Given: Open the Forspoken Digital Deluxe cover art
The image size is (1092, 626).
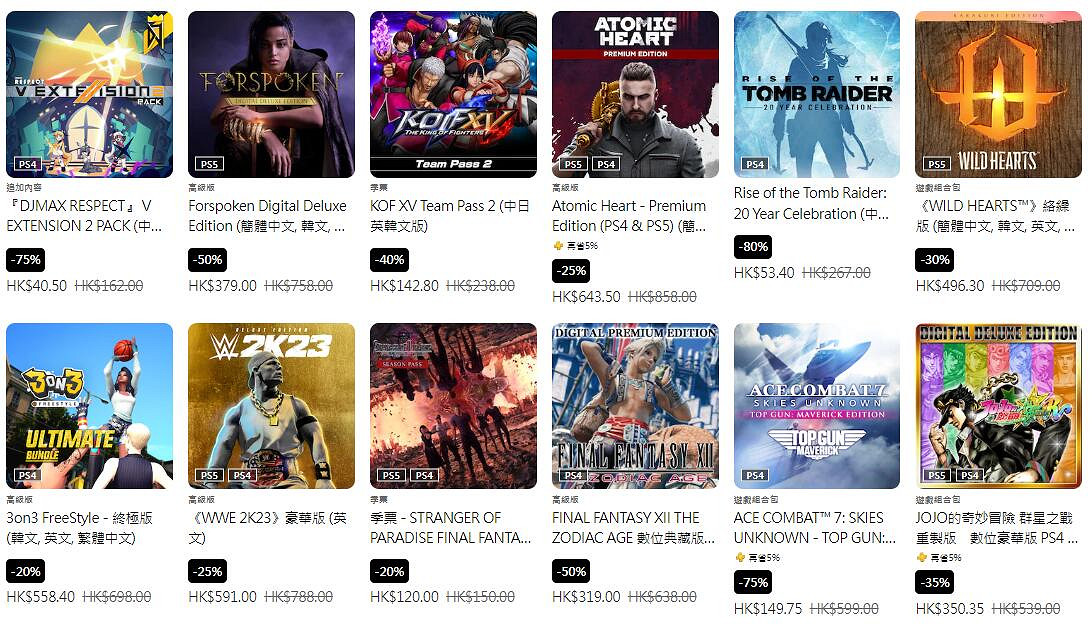Looking at the screenshot, I should [271, 94].
